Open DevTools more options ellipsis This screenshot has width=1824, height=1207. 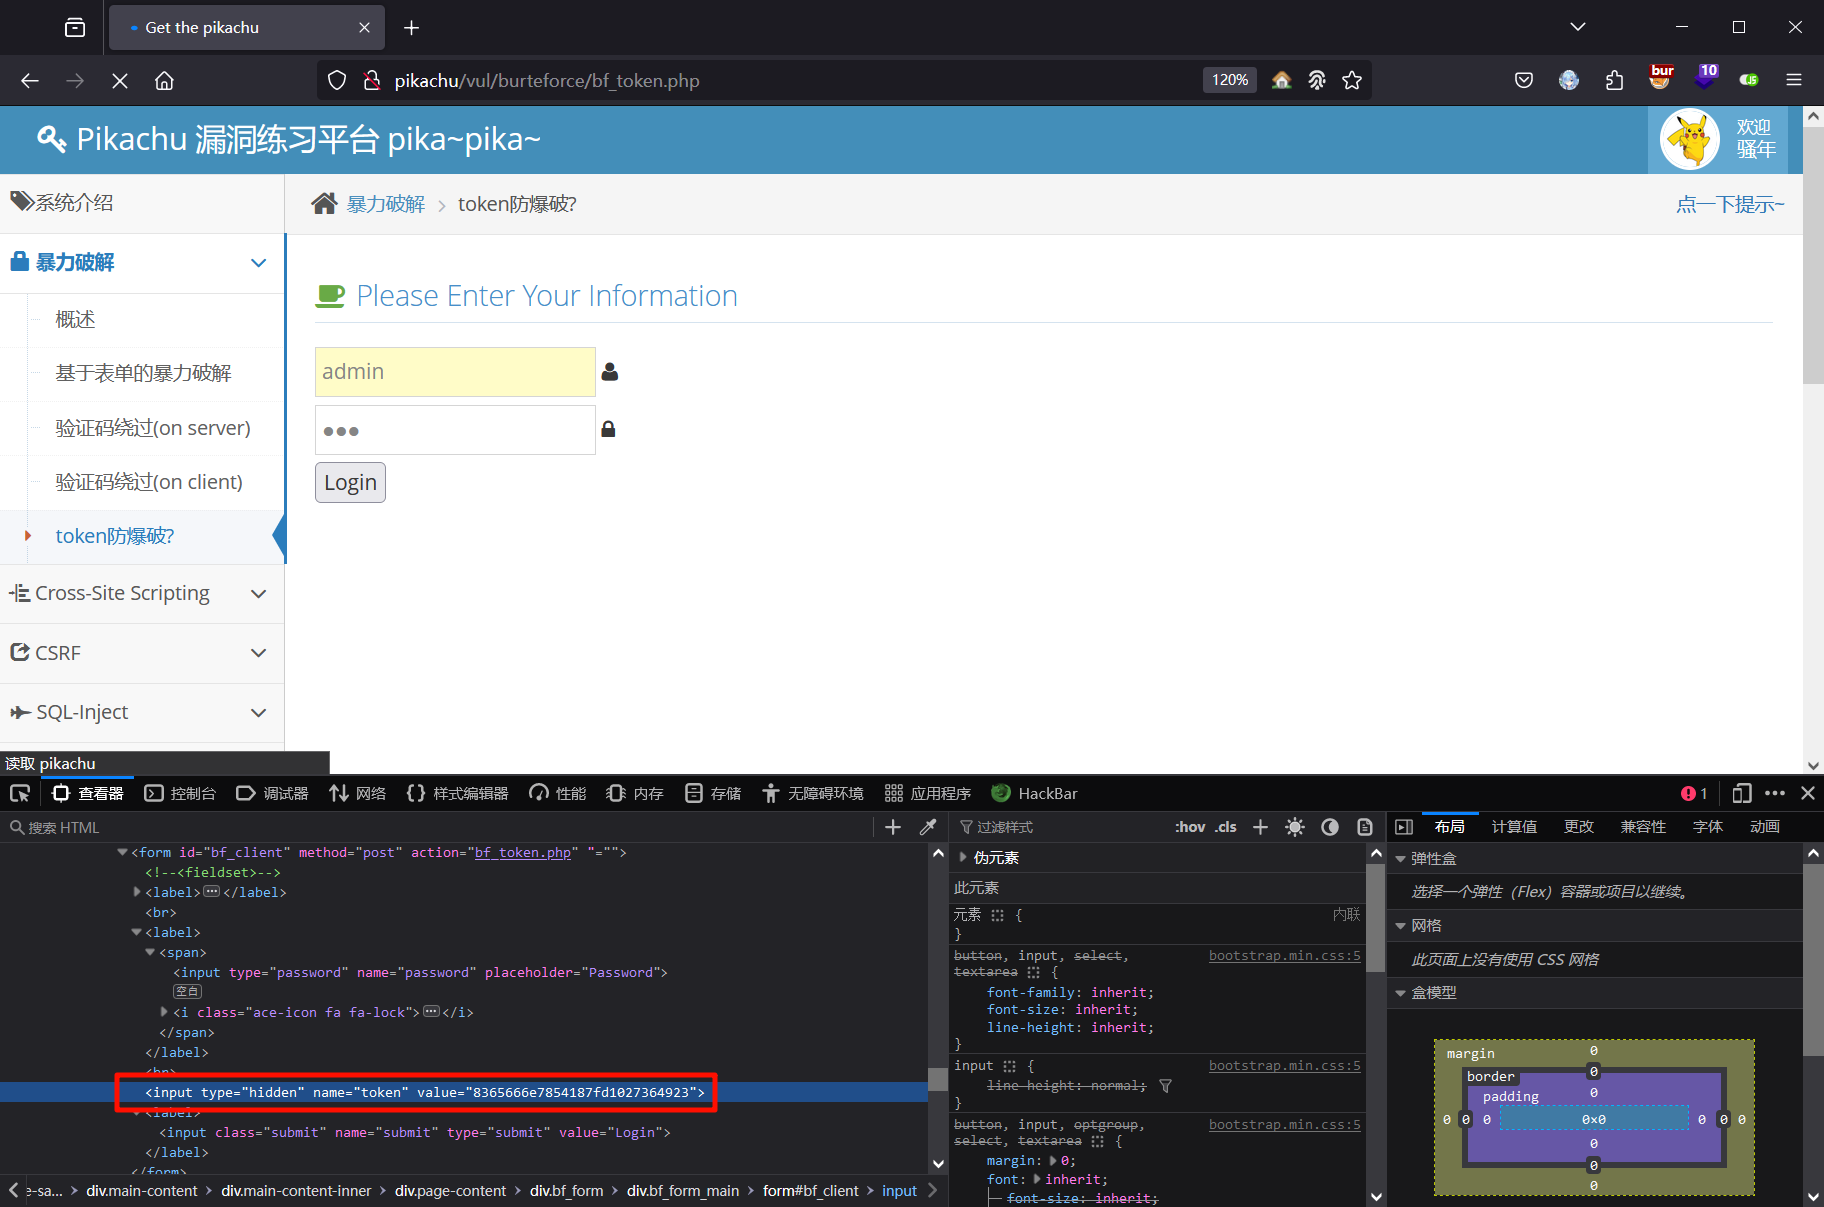[1775, 793]
